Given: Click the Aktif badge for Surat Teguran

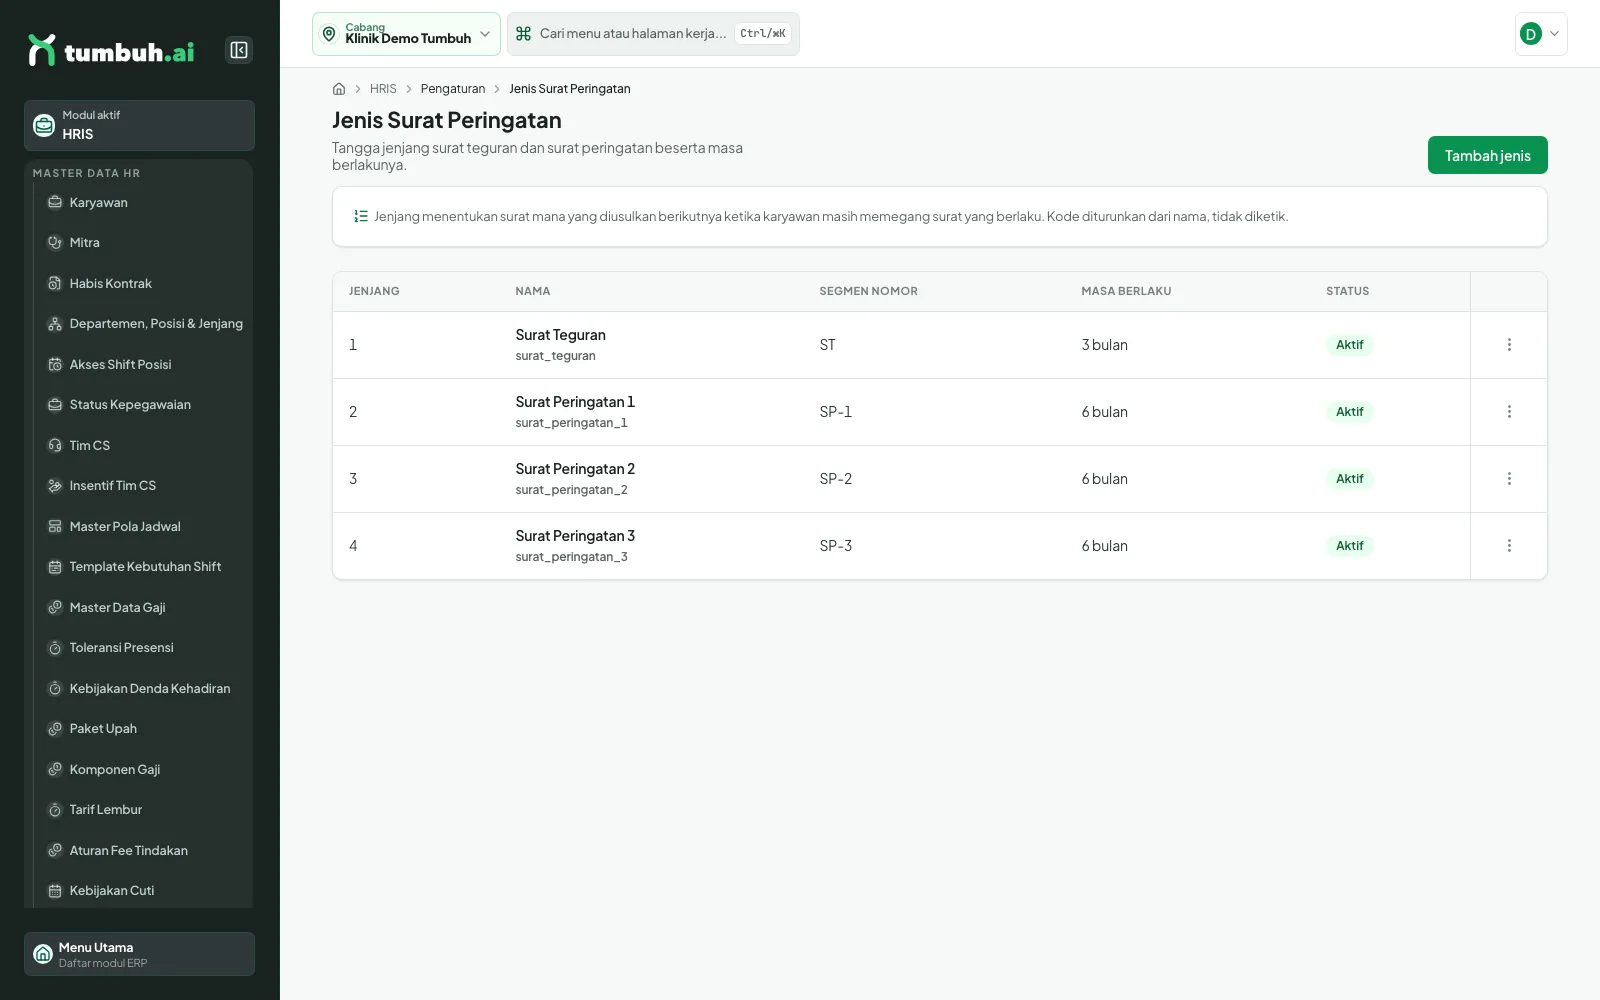Looking at the screenshot, I should coord(1350,345).
